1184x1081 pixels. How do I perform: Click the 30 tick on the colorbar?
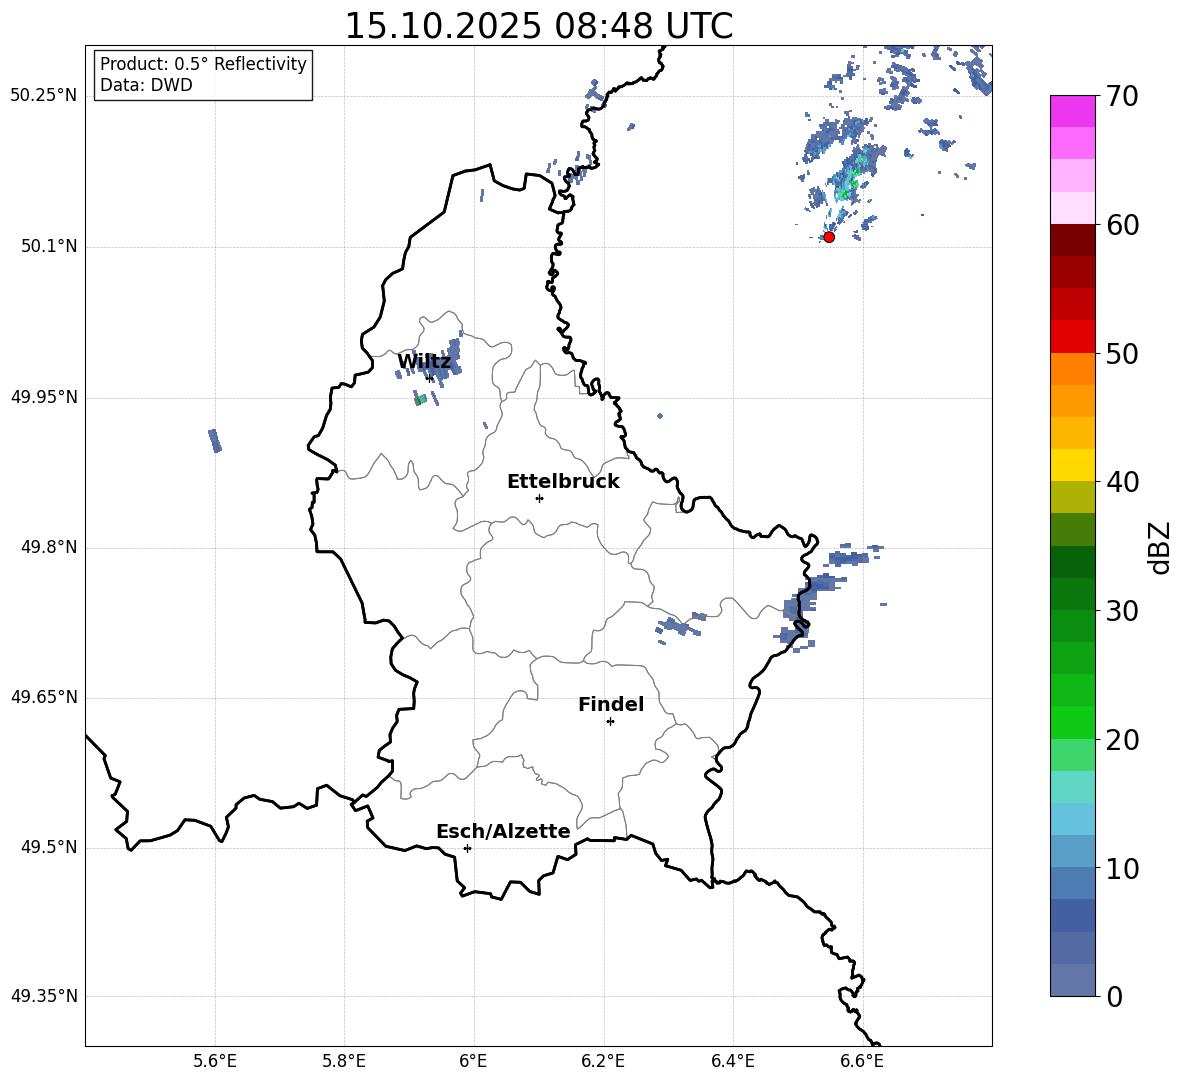pos(1121,611)
